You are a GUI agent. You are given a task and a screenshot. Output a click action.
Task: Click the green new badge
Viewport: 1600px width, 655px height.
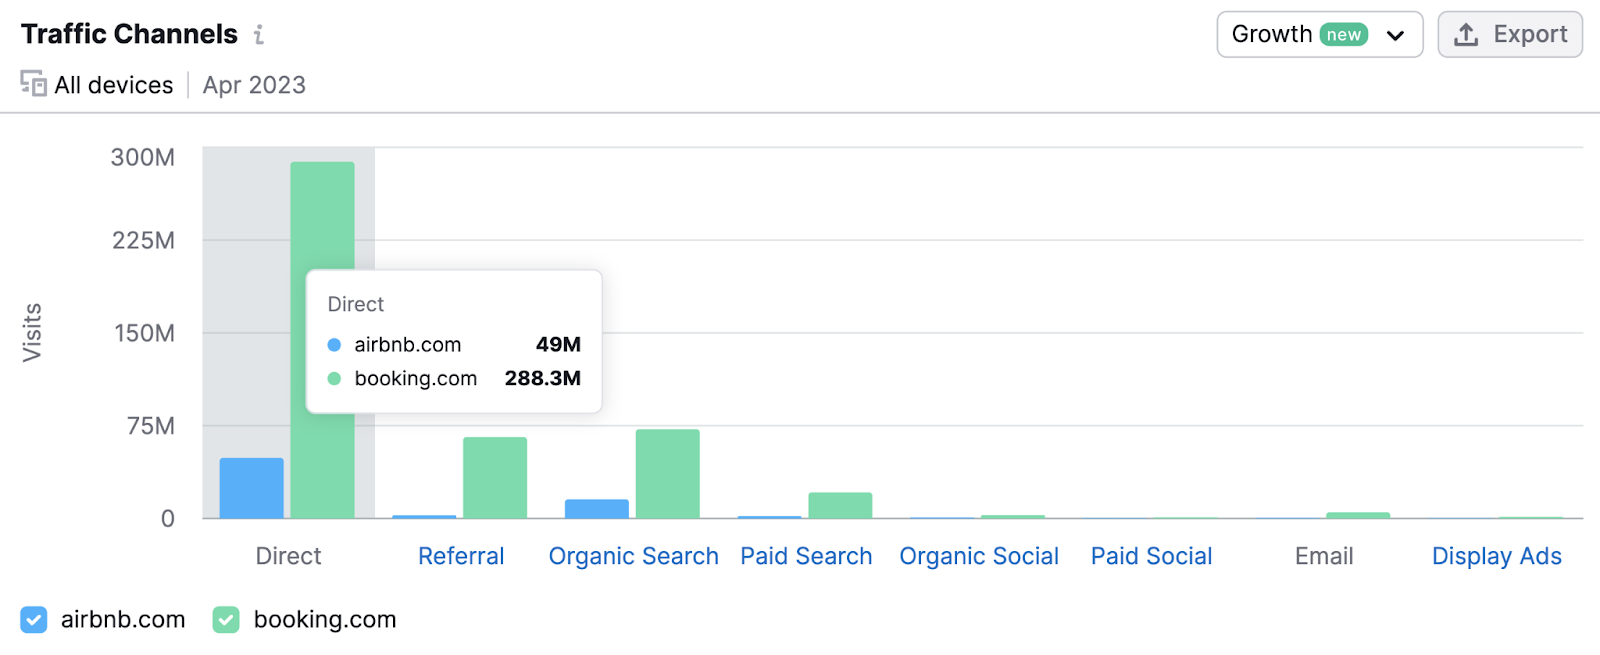[x=1344, y=35]
